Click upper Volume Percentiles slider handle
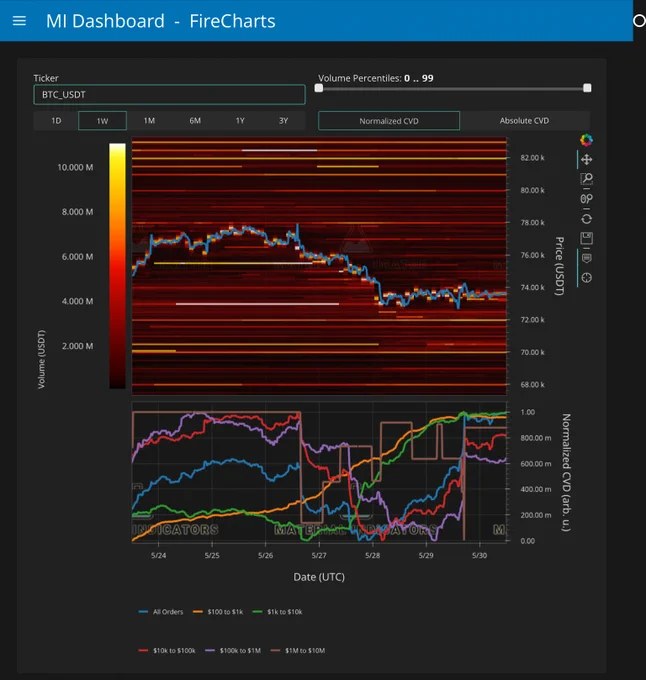Screen dimensions: 646x680 587,88
